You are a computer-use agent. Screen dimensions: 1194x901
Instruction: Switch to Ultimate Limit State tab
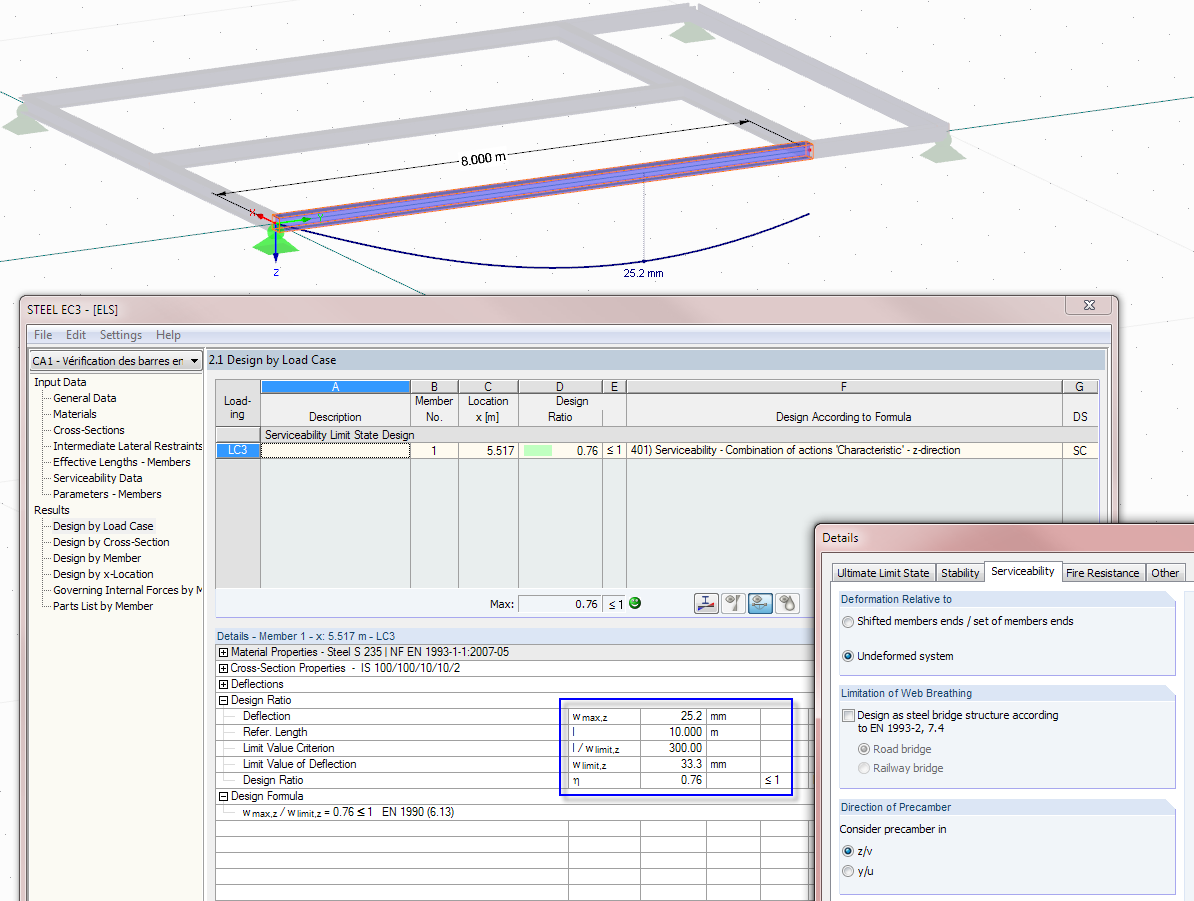click(x=883, y=573)
